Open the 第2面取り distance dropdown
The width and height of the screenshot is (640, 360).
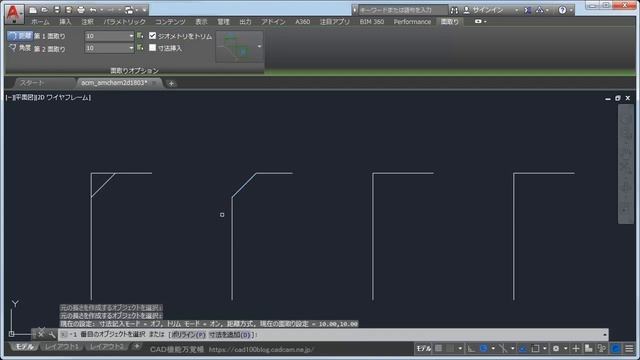pos(131,48)
